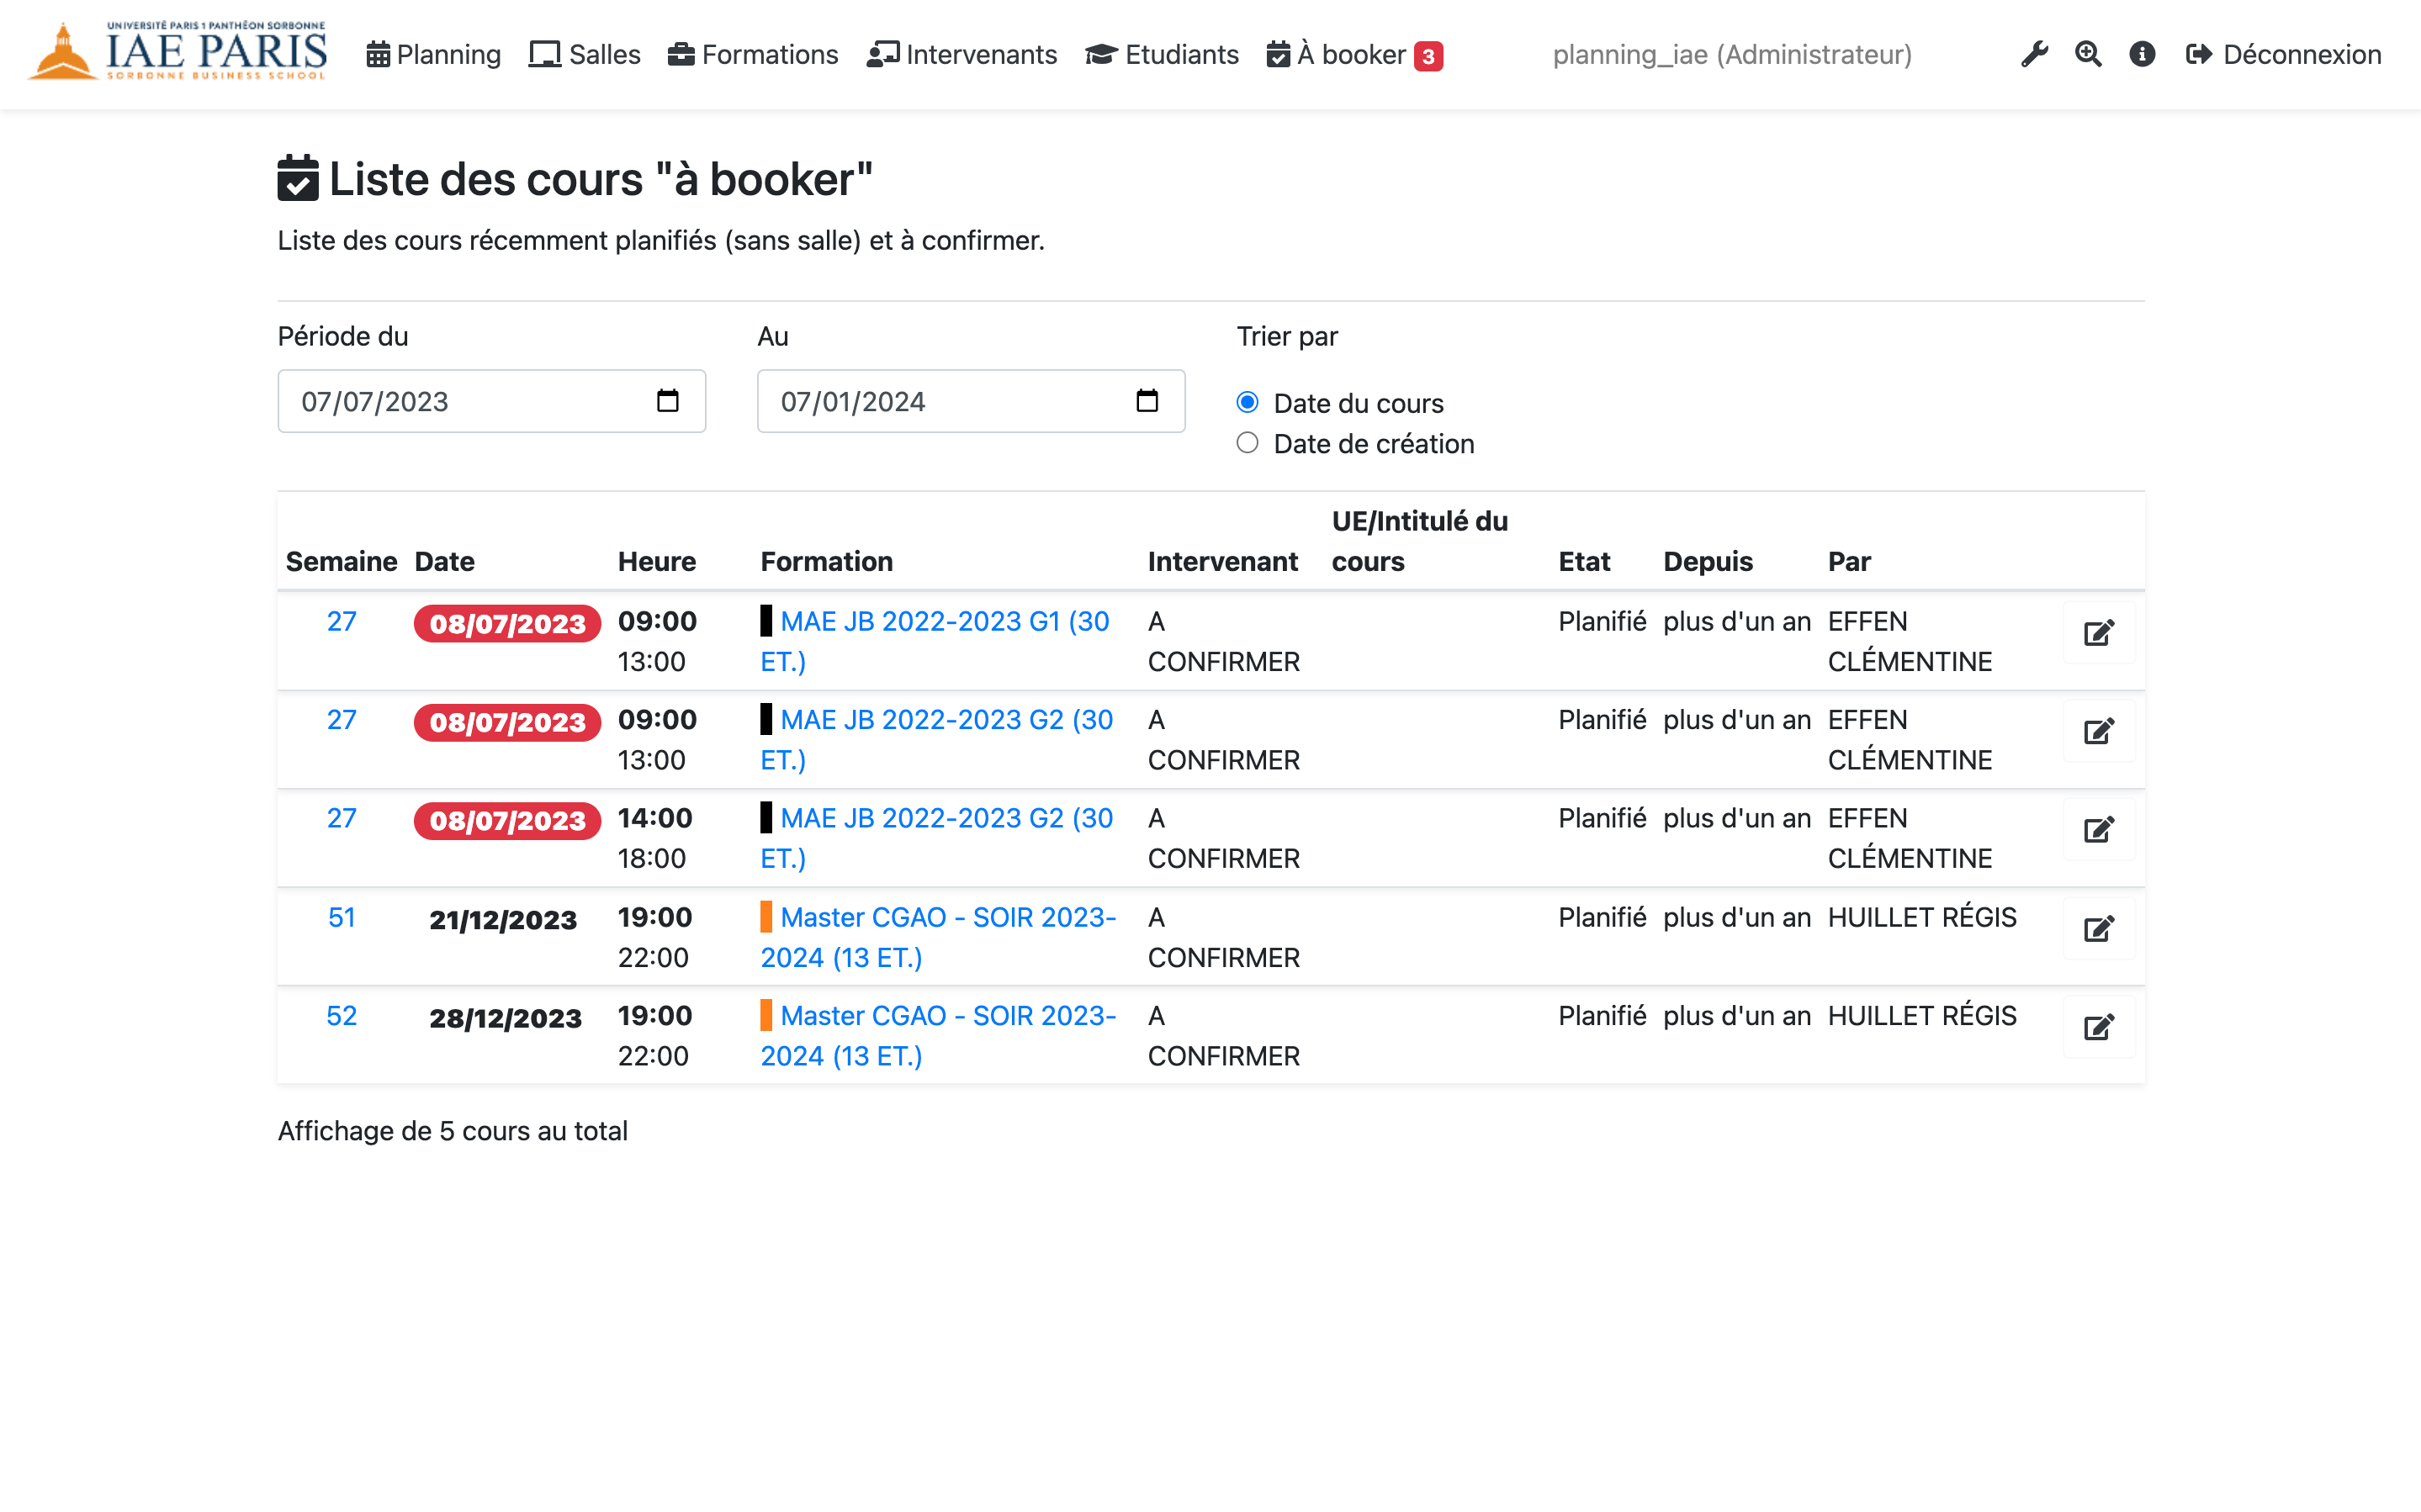Open the info circle icon

pos(2142,54)
